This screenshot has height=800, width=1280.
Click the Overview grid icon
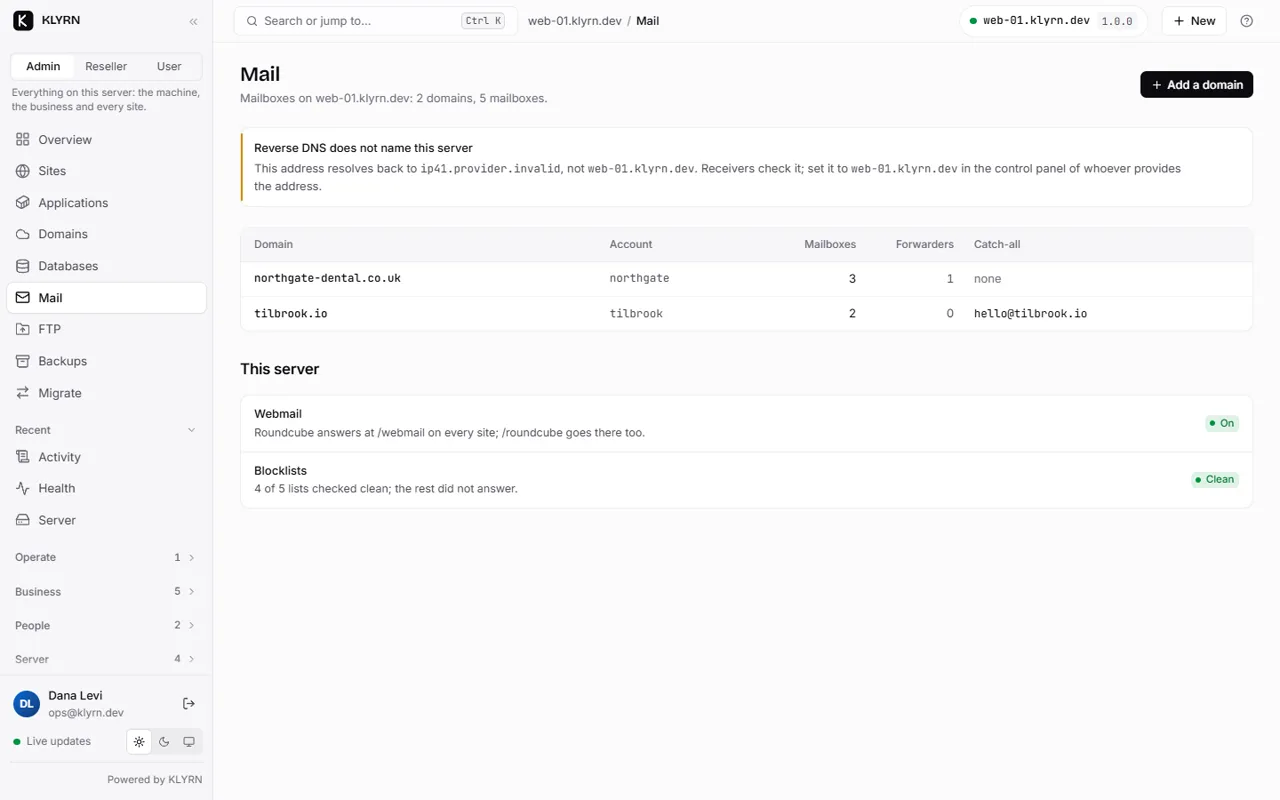click(x=23, y=140)
